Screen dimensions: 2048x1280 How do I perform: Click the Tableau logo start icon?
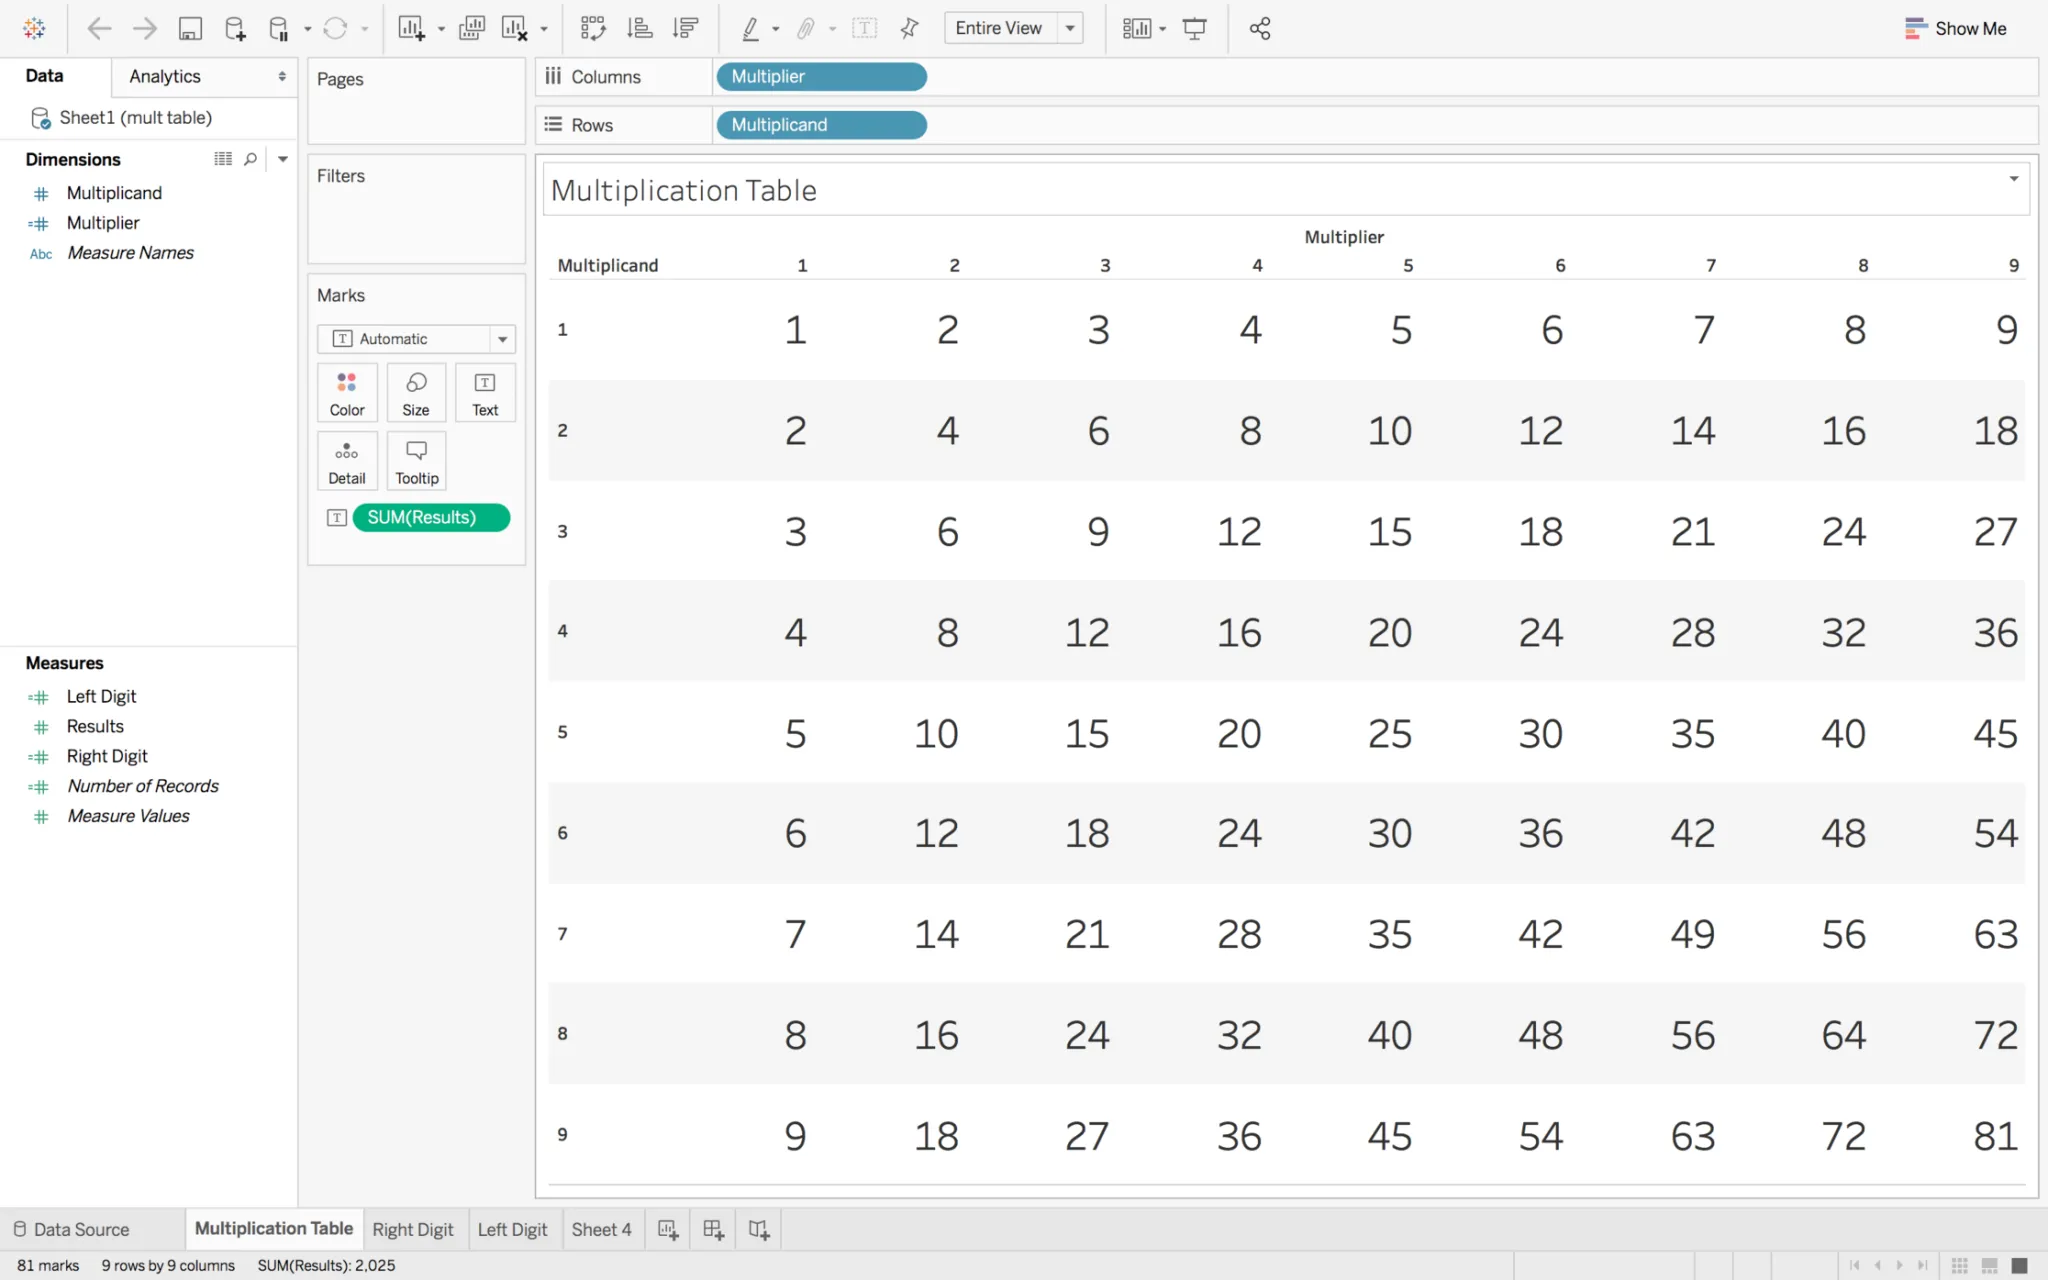click(34, 28)
